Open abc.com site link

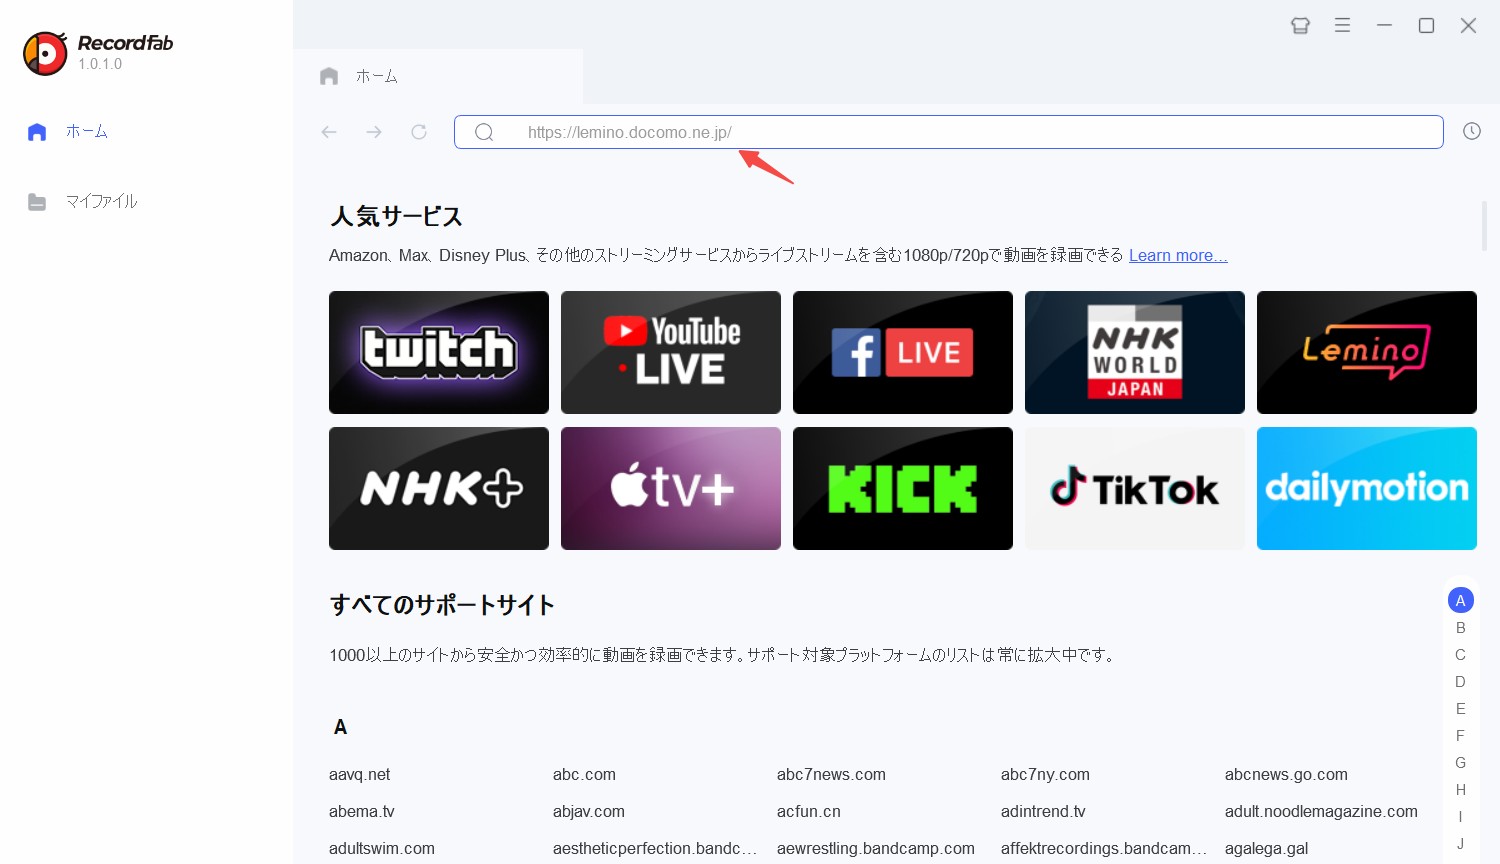coord(584,775)
